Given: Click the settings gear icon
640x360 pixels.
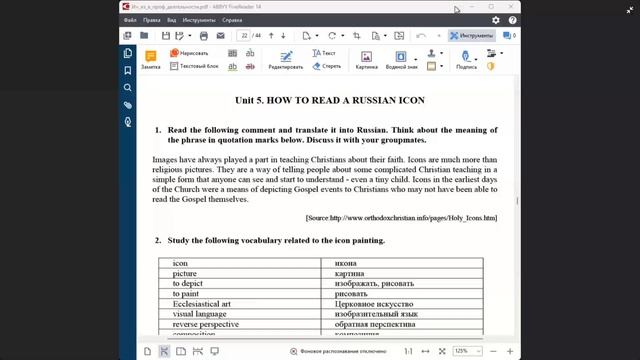Looking at the screenshot, I should 496,20.
